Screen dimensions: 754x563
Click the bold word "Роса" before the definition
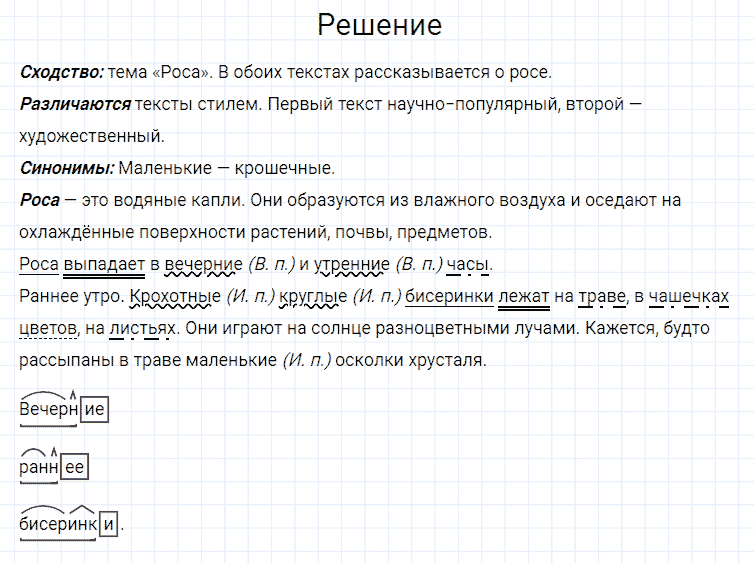point(39,200)
